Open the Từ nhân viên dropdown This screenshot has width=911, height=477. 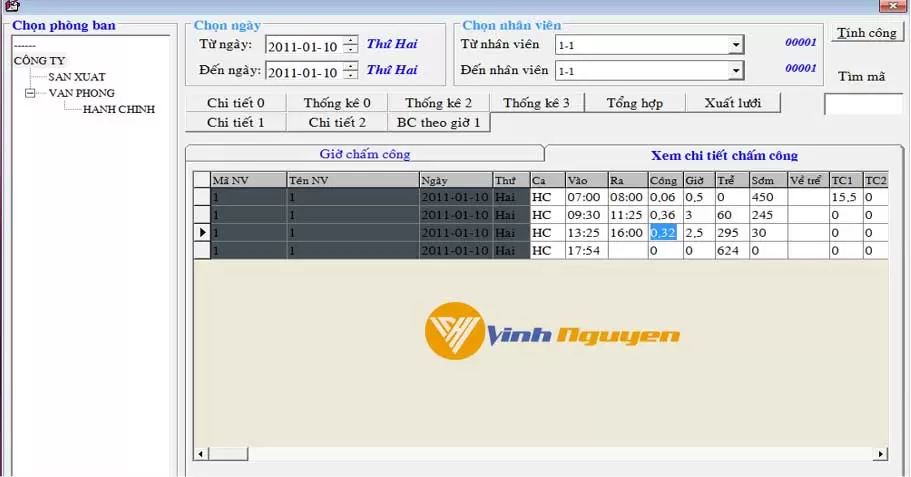pyautogui.click(x=736, y=45)
